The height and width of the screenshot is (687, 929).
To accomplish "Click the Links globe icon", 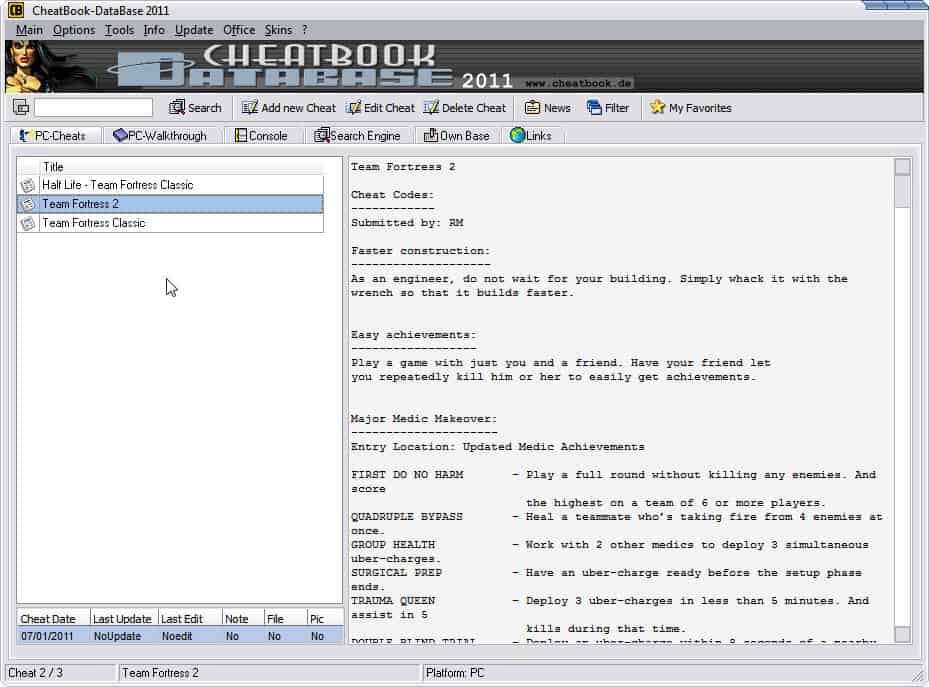I will tap(517, 136).
